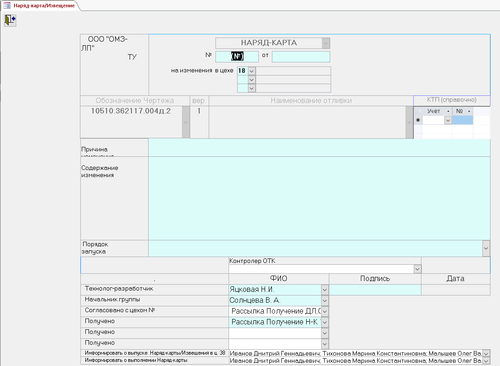
Task: Select the КТП table row selector
Action: click(x=418, y=120)
